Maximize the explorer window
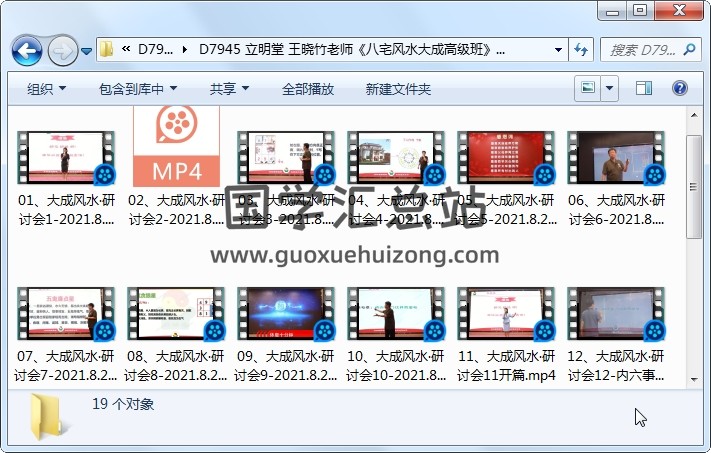Image resolution: width=711 pixels, height=453 pixels. tap(640, 10)
